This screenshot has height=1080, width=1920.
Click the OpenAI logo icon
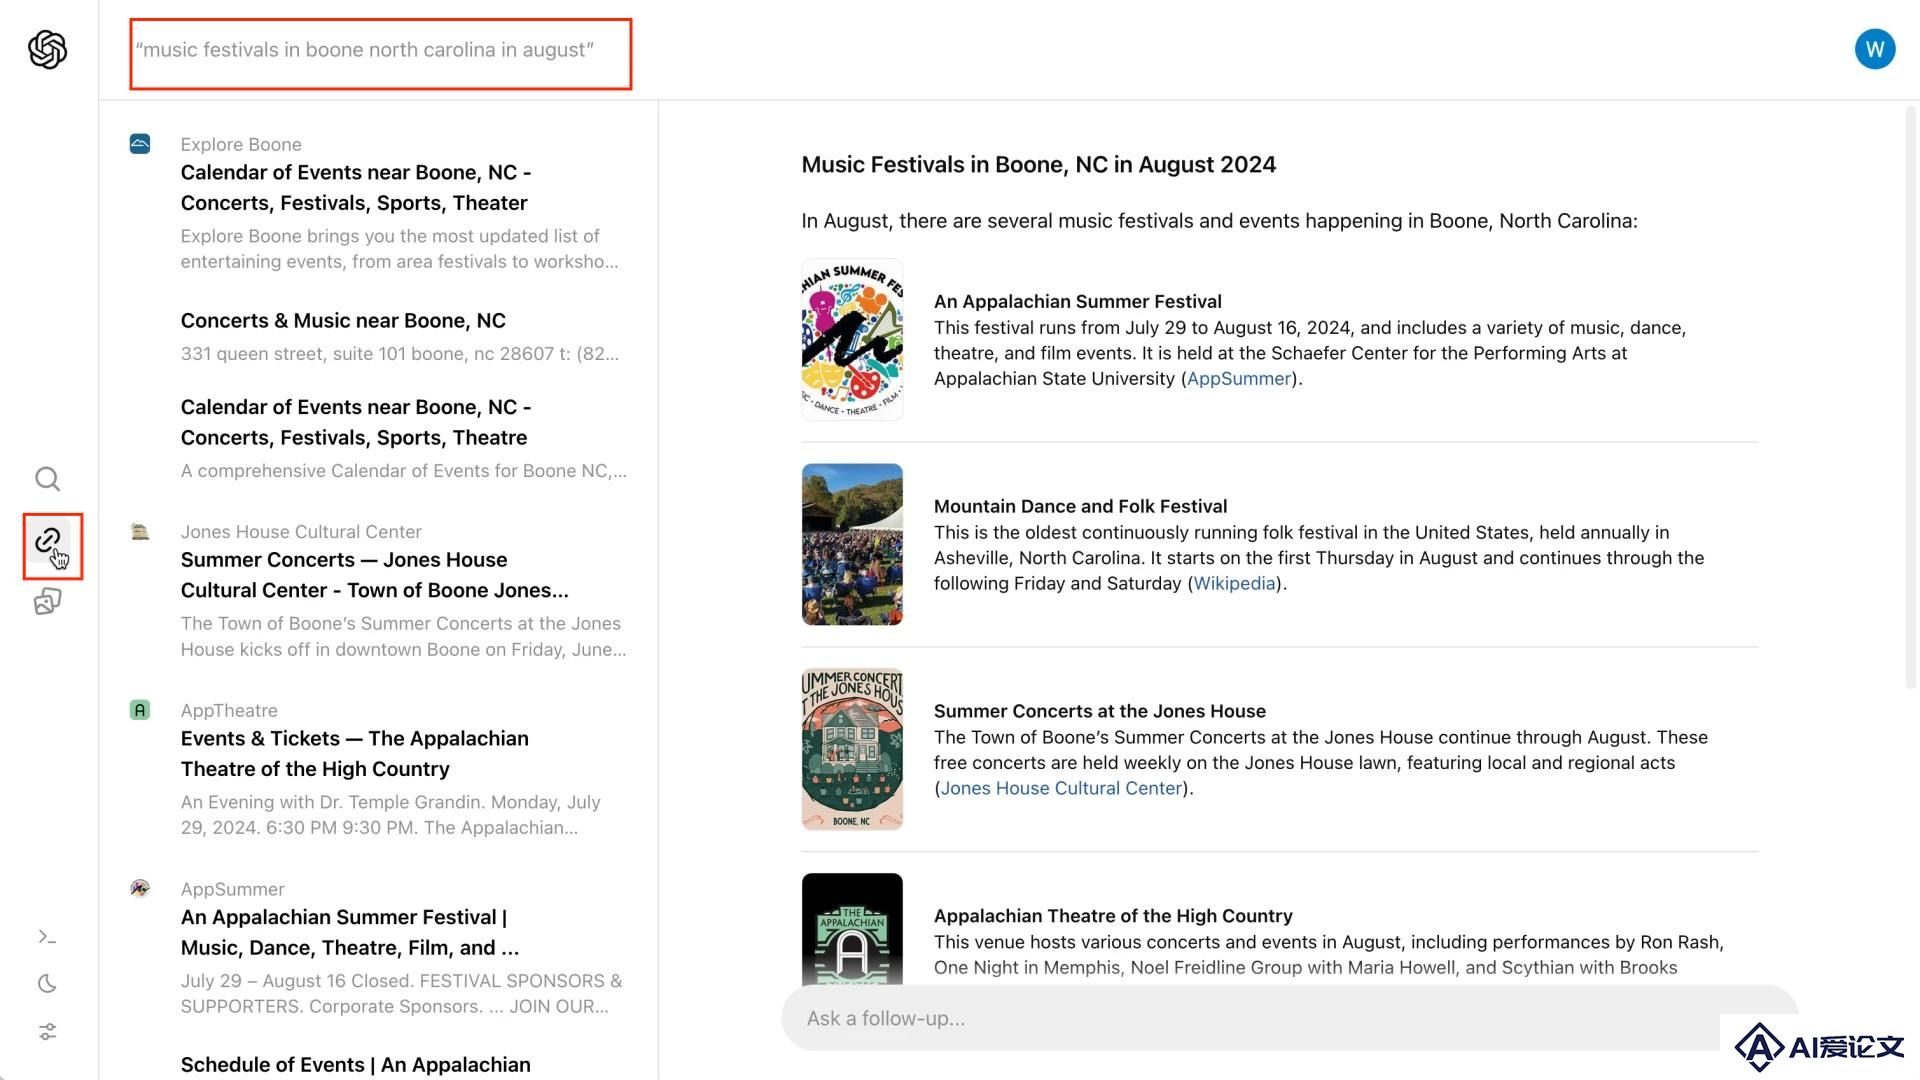48,49
